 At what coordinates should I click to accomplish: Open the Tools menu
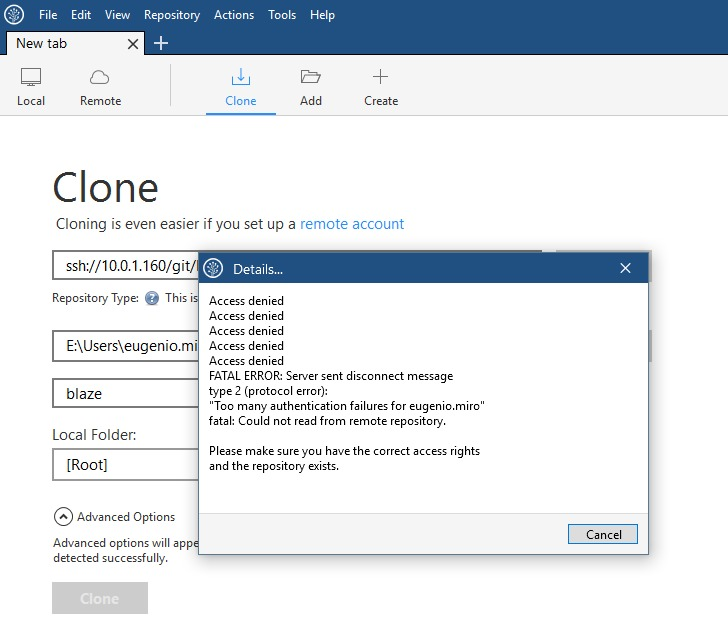pos(282,15)
